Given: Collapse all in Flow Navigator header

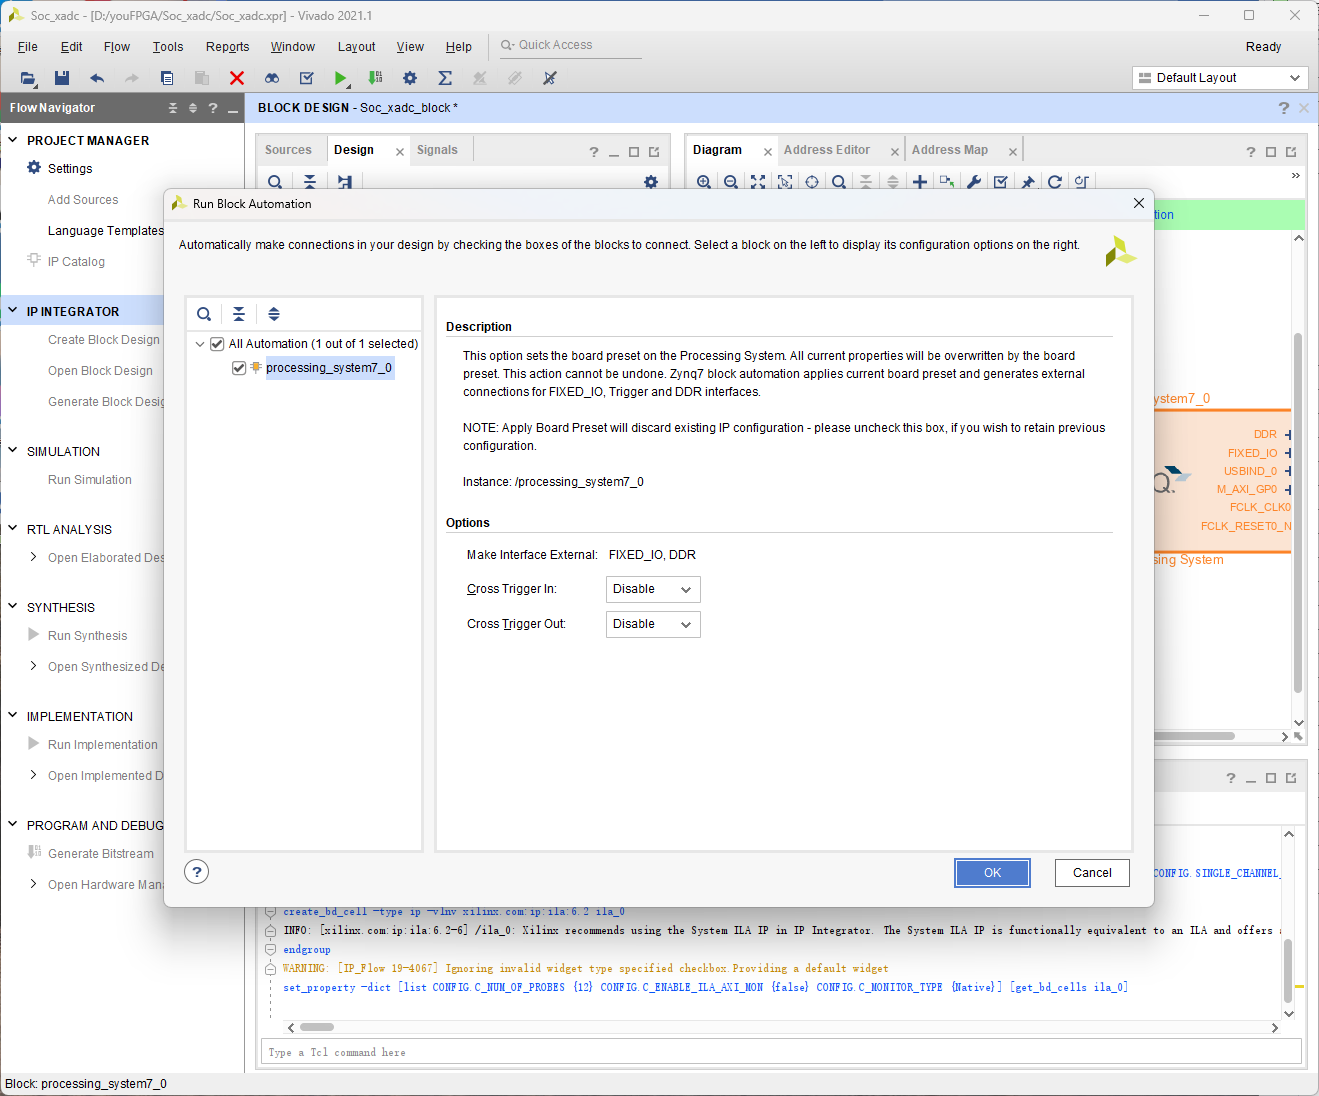Looking at the screenshot, I should [x=173, y=108].
